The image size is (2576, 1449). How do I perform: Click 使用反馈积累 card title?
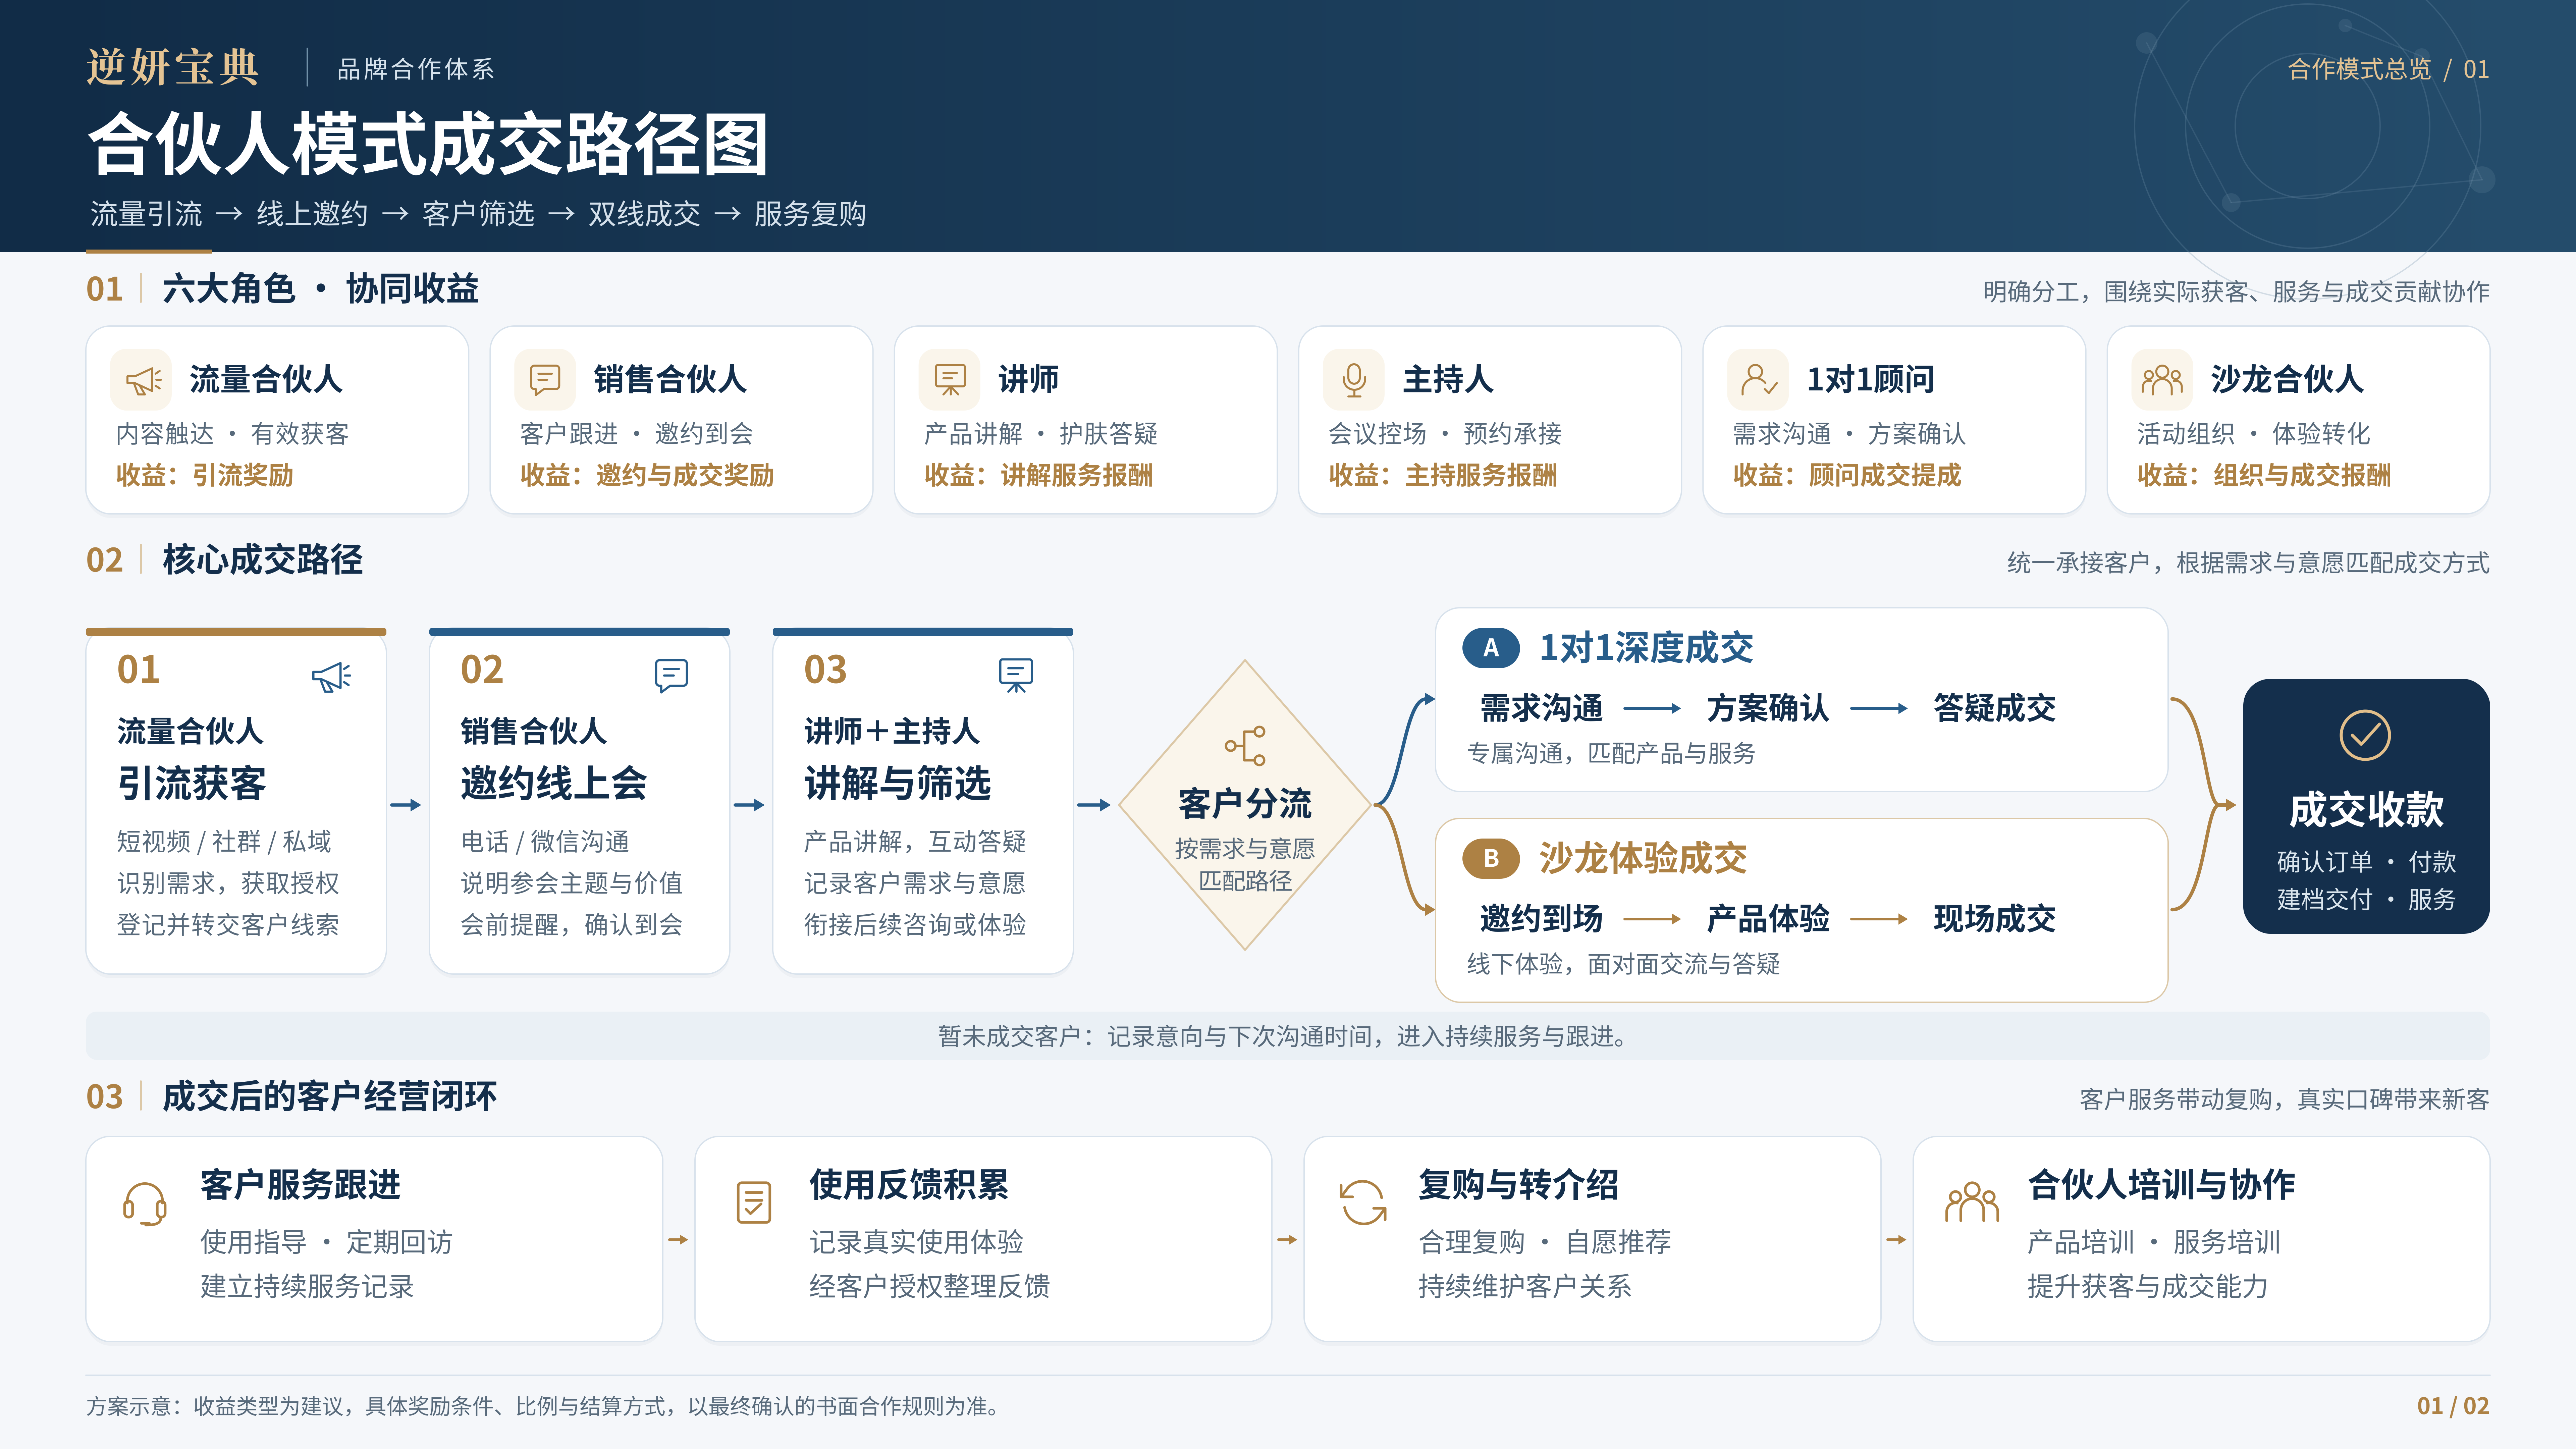(909, 1185)
